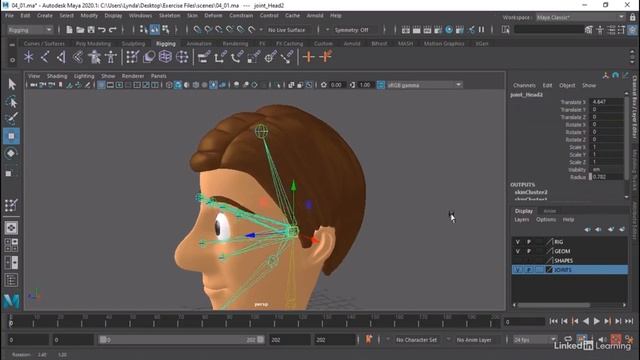Open the layer editor Layers menu
Viewport: 640px width, 360px height.
[x=522, y=220]
